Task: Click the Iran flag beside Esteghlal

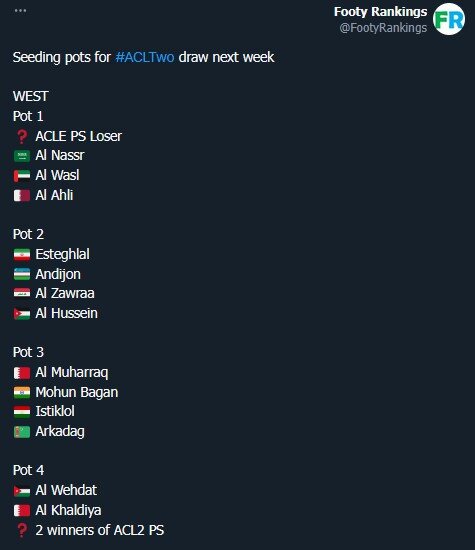Action: (x=22, y=255)
